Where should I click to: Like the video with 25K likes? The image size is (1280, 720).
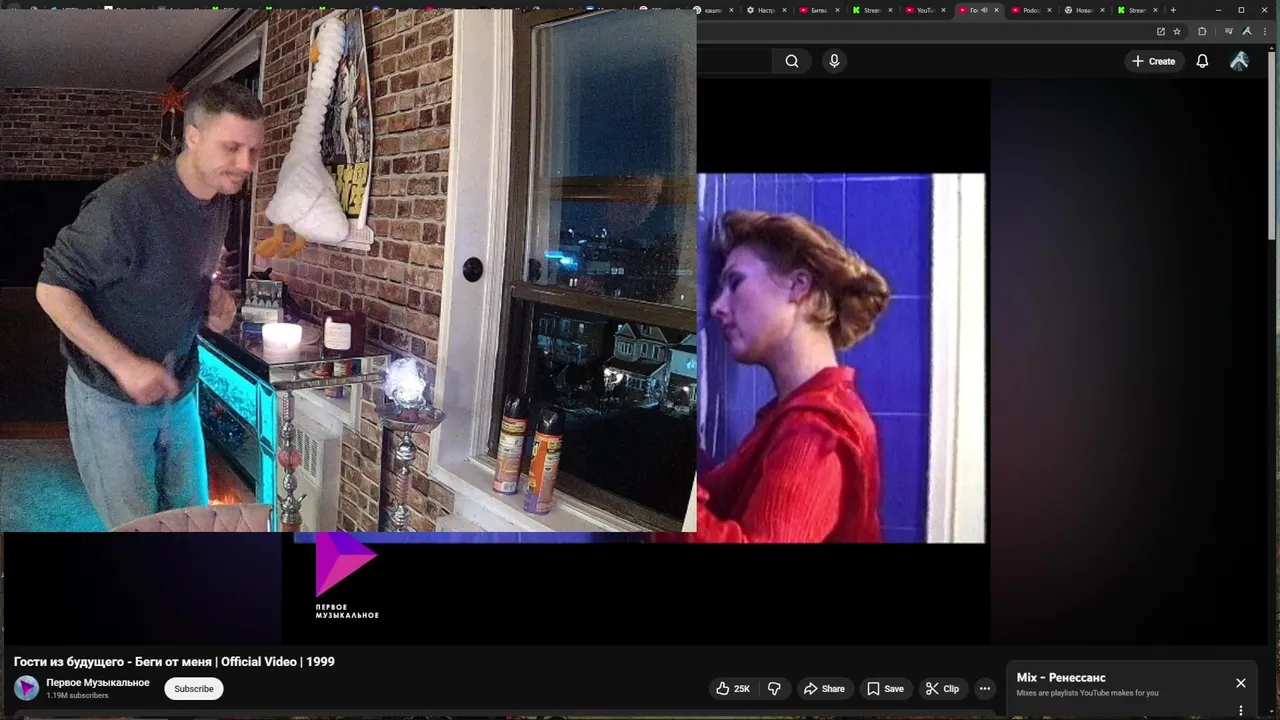point(732,688)
